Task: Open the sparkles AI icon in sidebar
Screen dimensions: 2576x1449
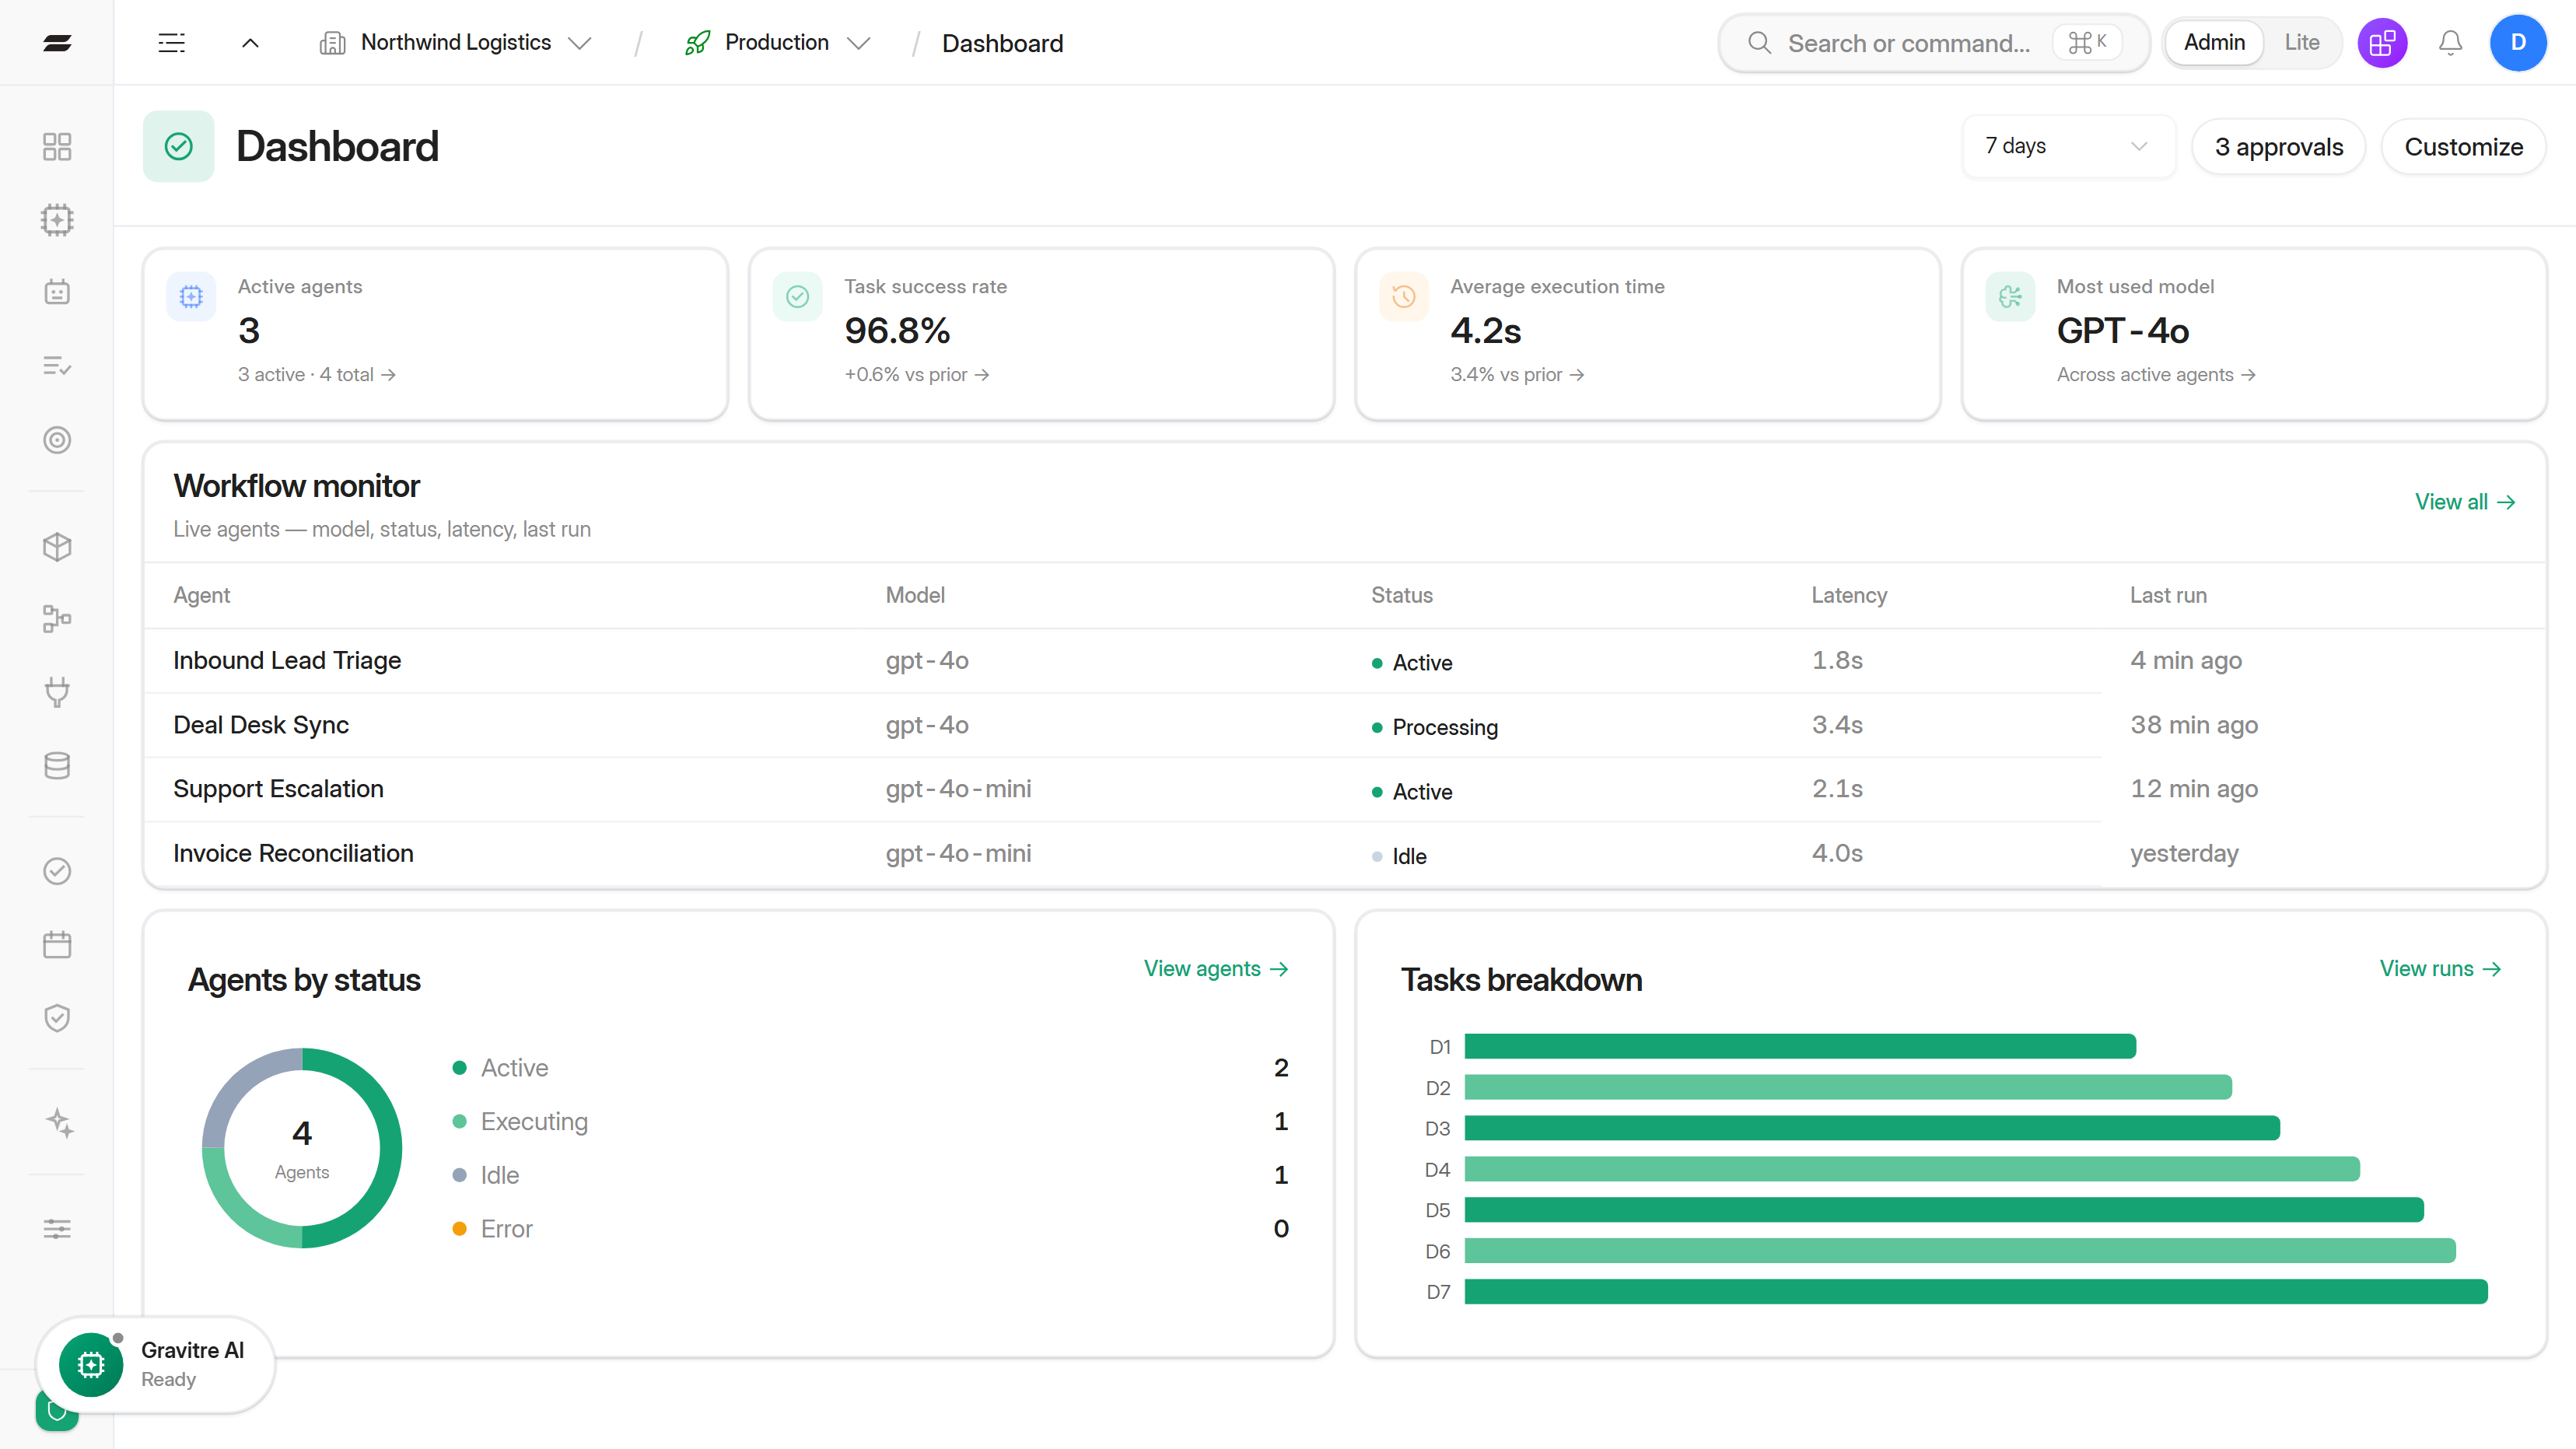Action: point(59,1123)
